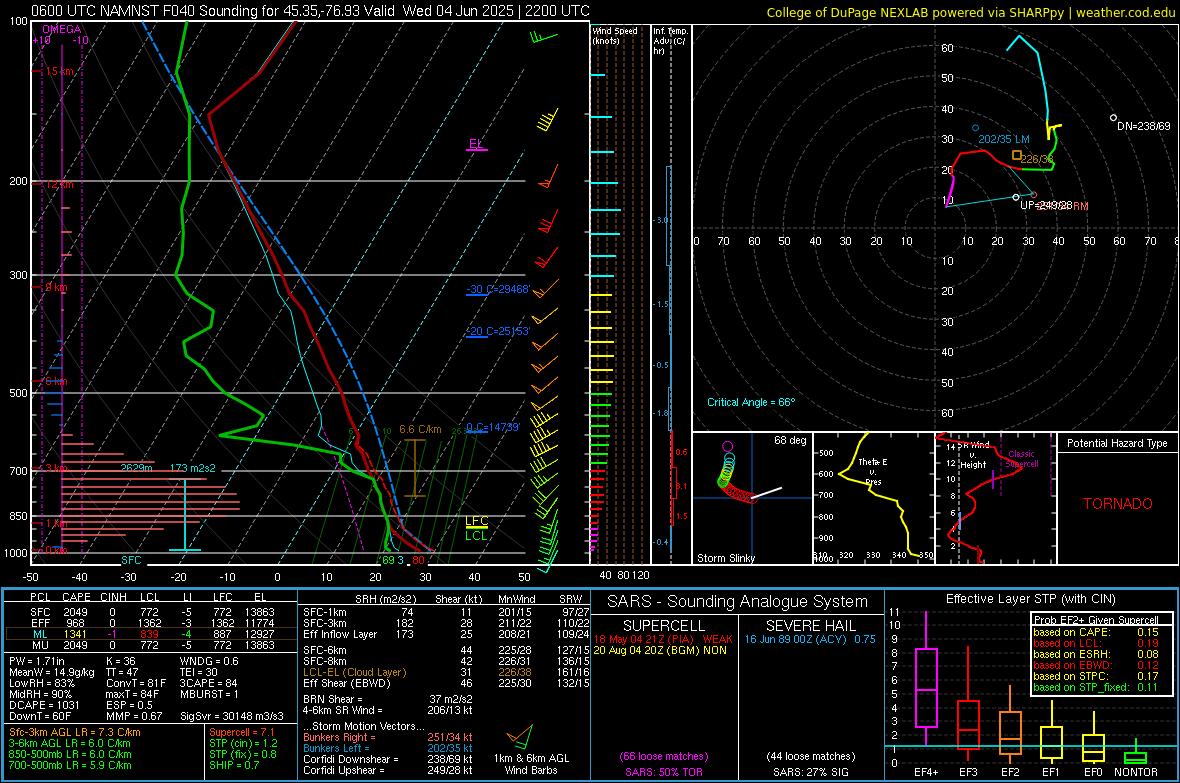1180x783 pixels.
Task: Click the -30 C=29468' height label
Action: coord(498,289)
